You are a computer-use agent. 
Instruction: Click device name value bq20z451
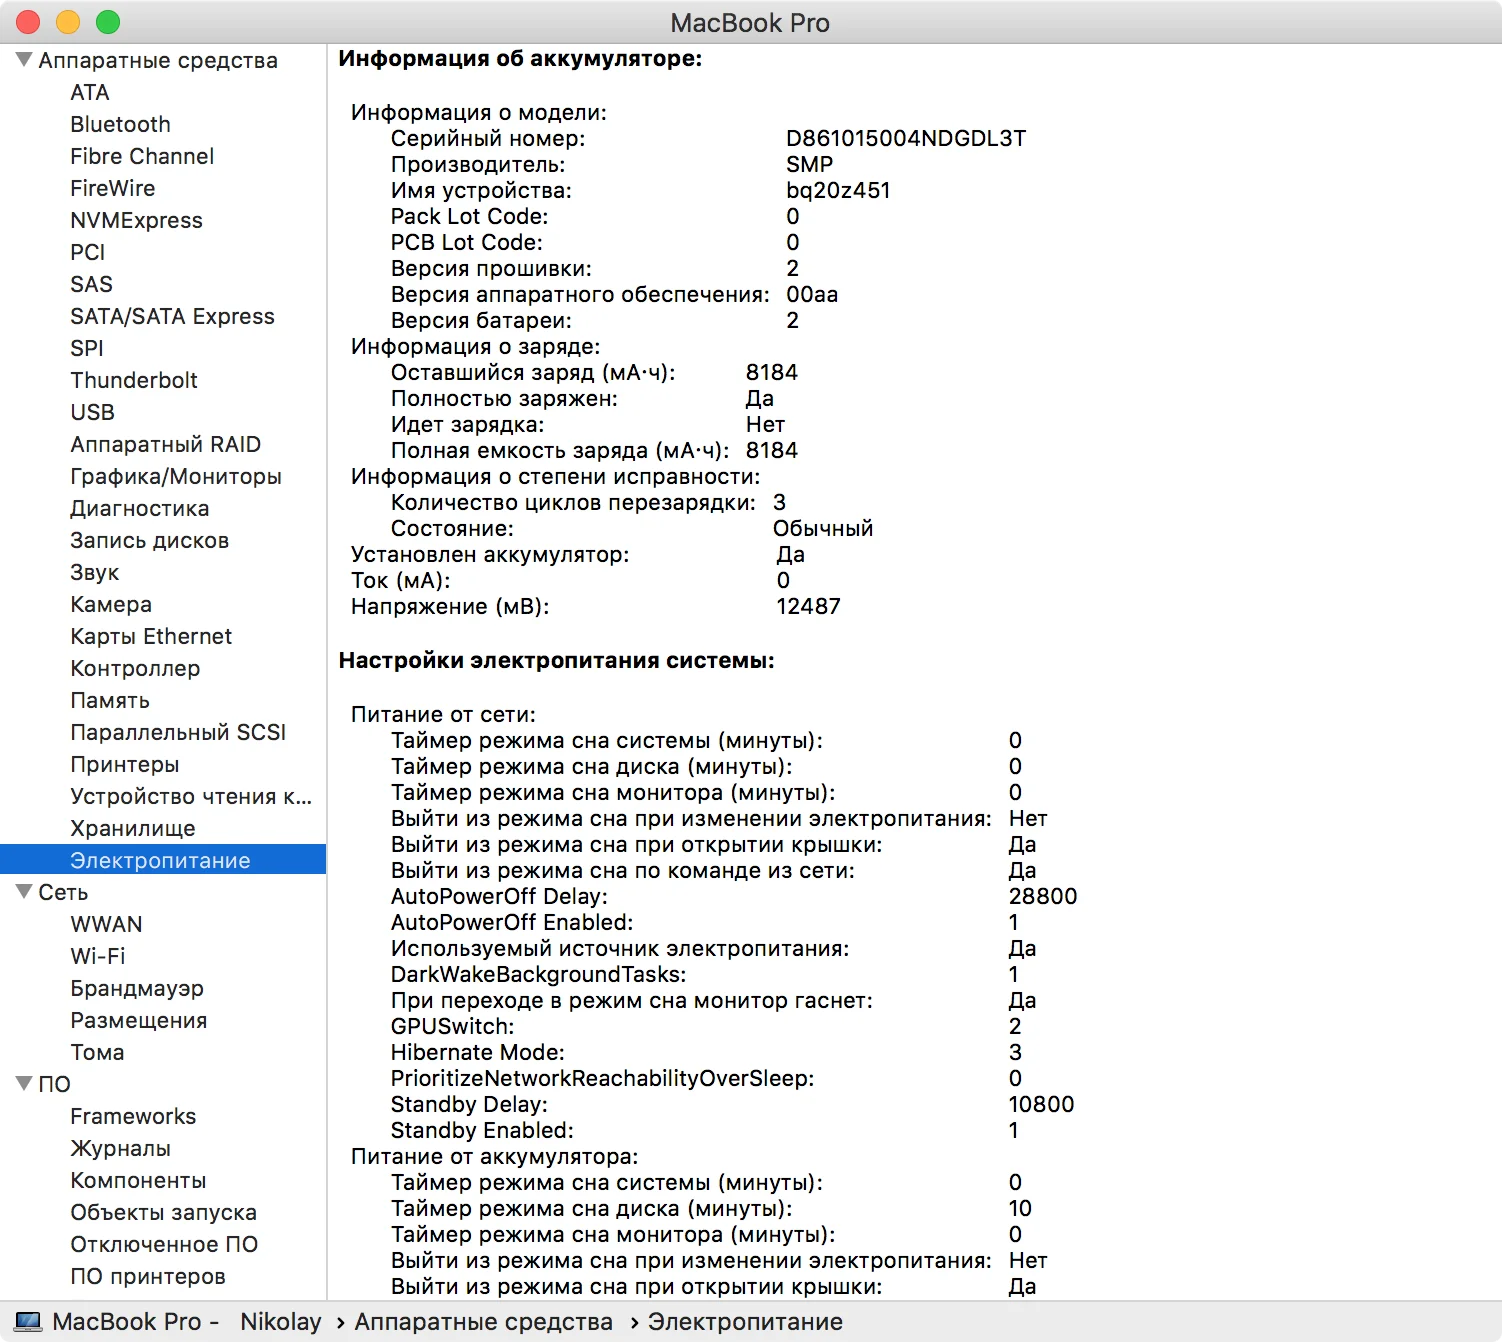[838, 190]
